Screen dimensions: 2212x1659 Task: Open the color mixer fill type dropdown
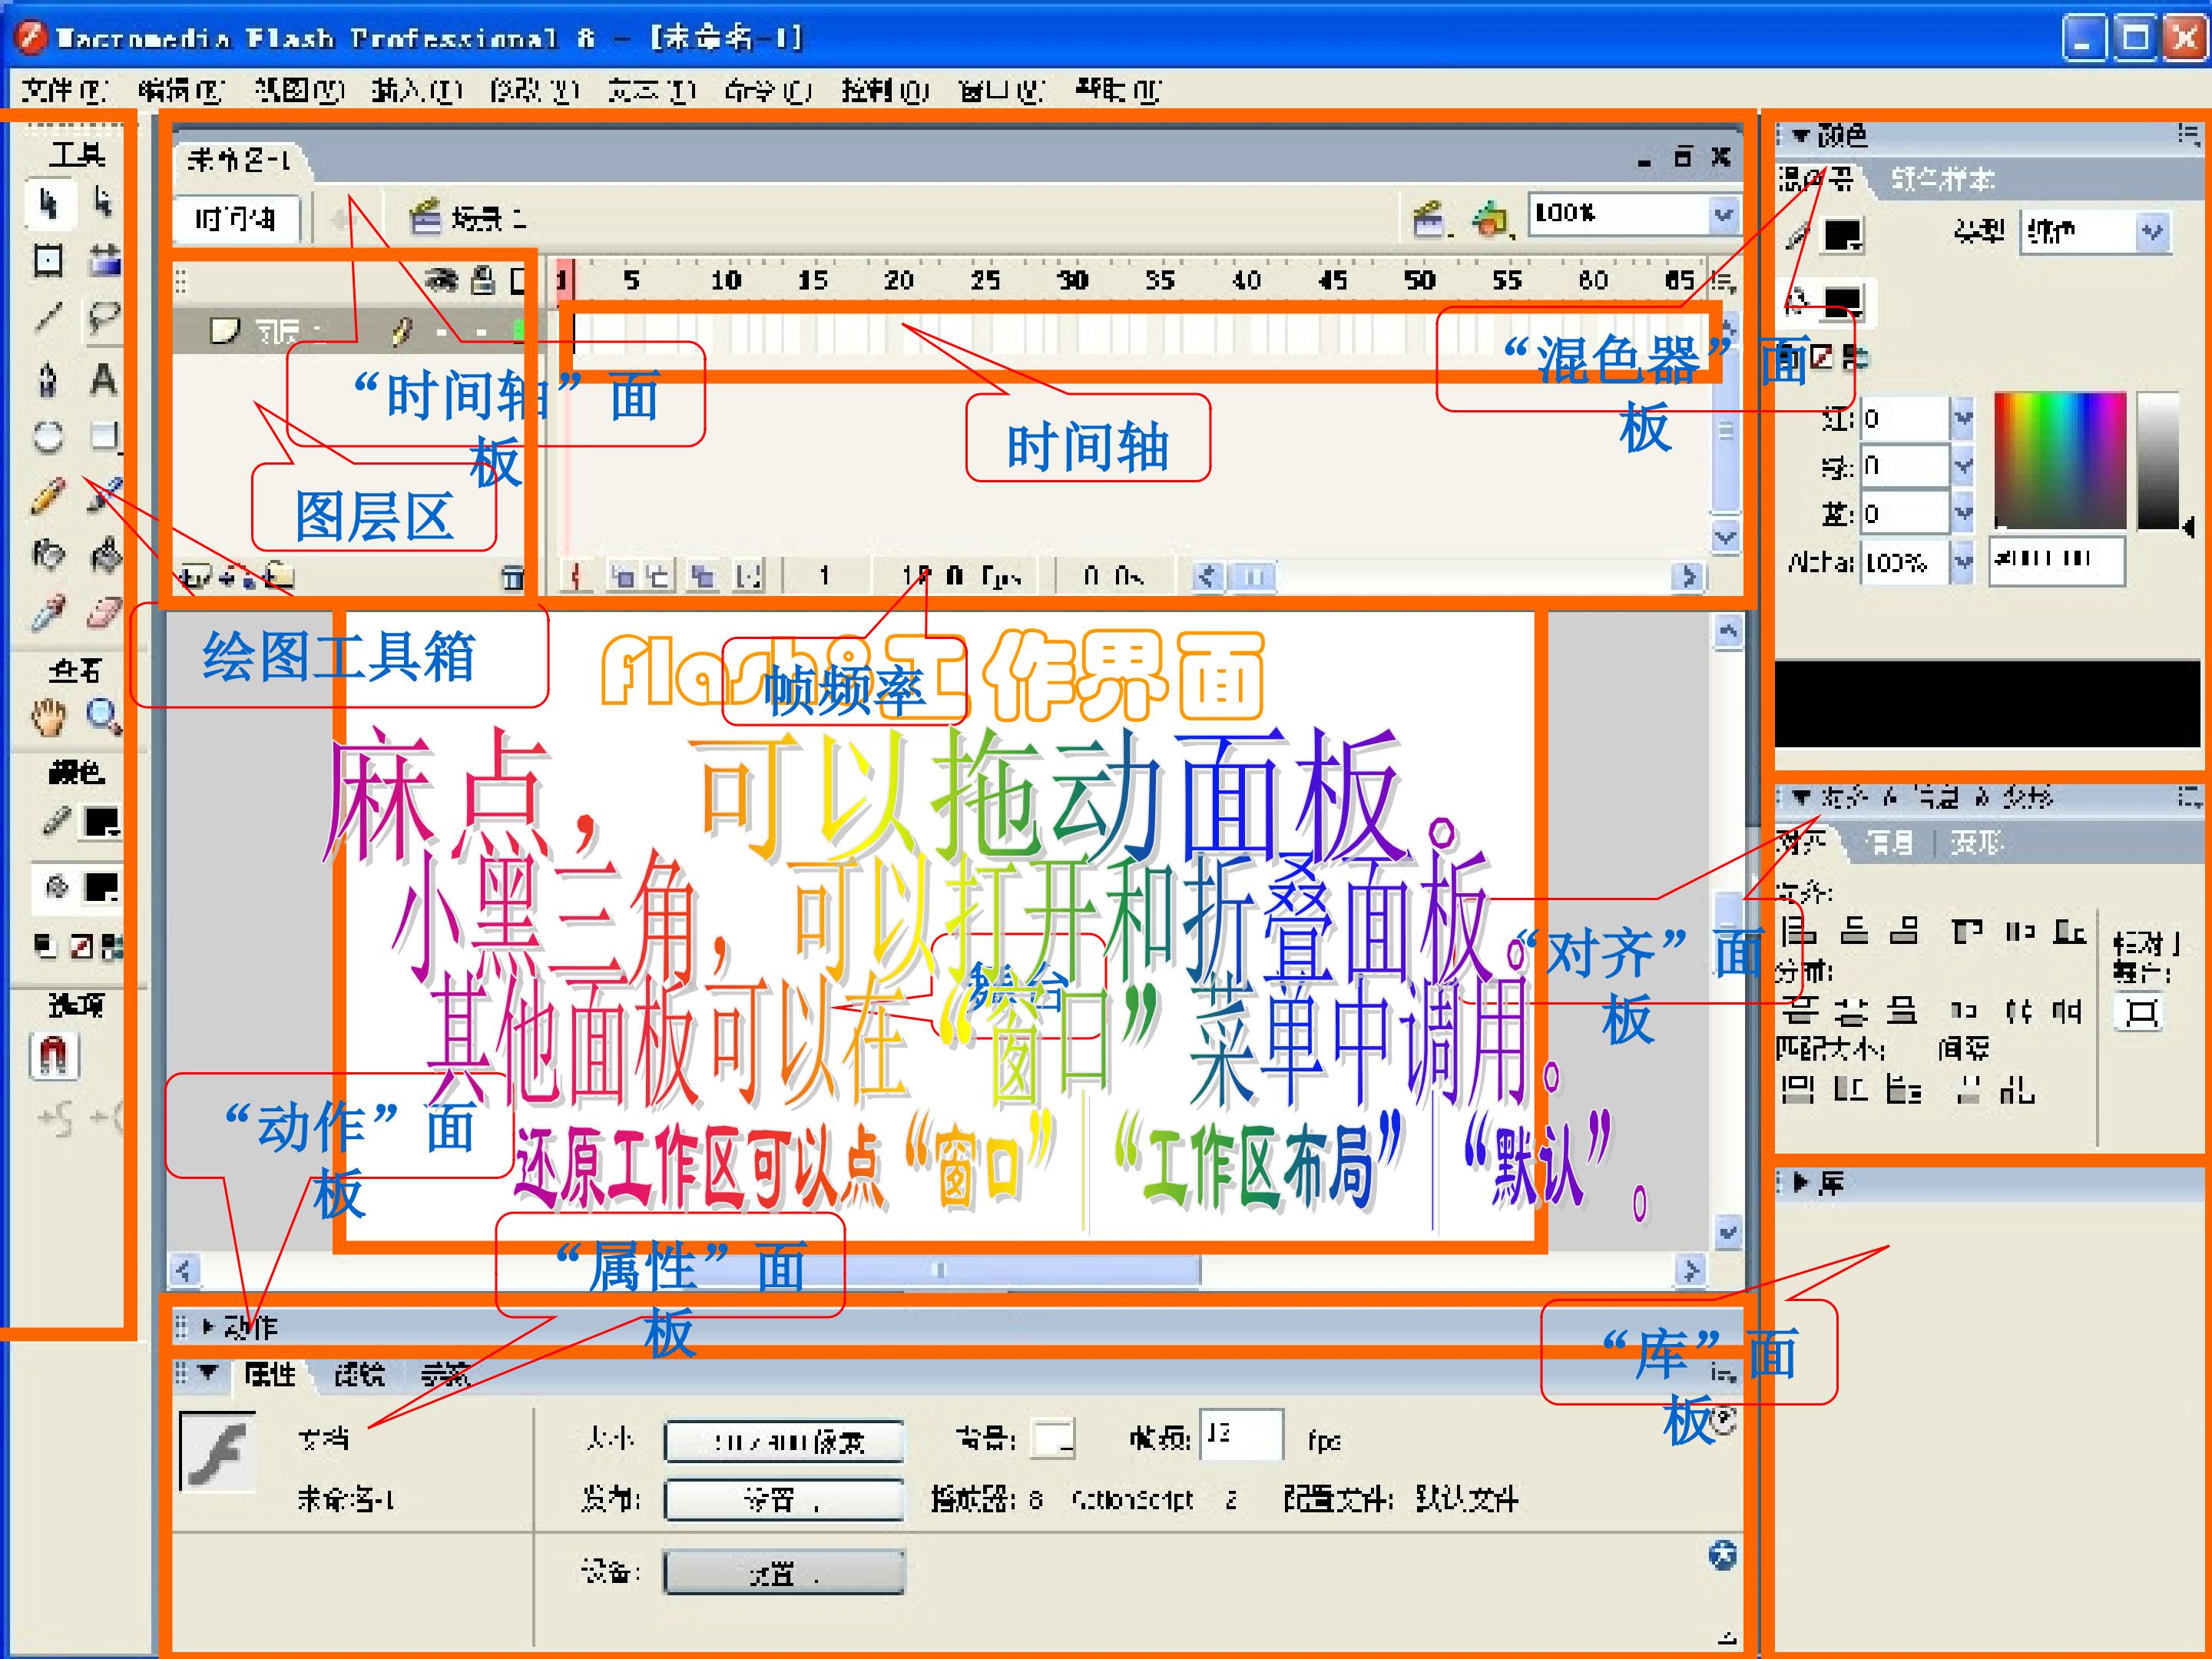[x=2151, y=233]
